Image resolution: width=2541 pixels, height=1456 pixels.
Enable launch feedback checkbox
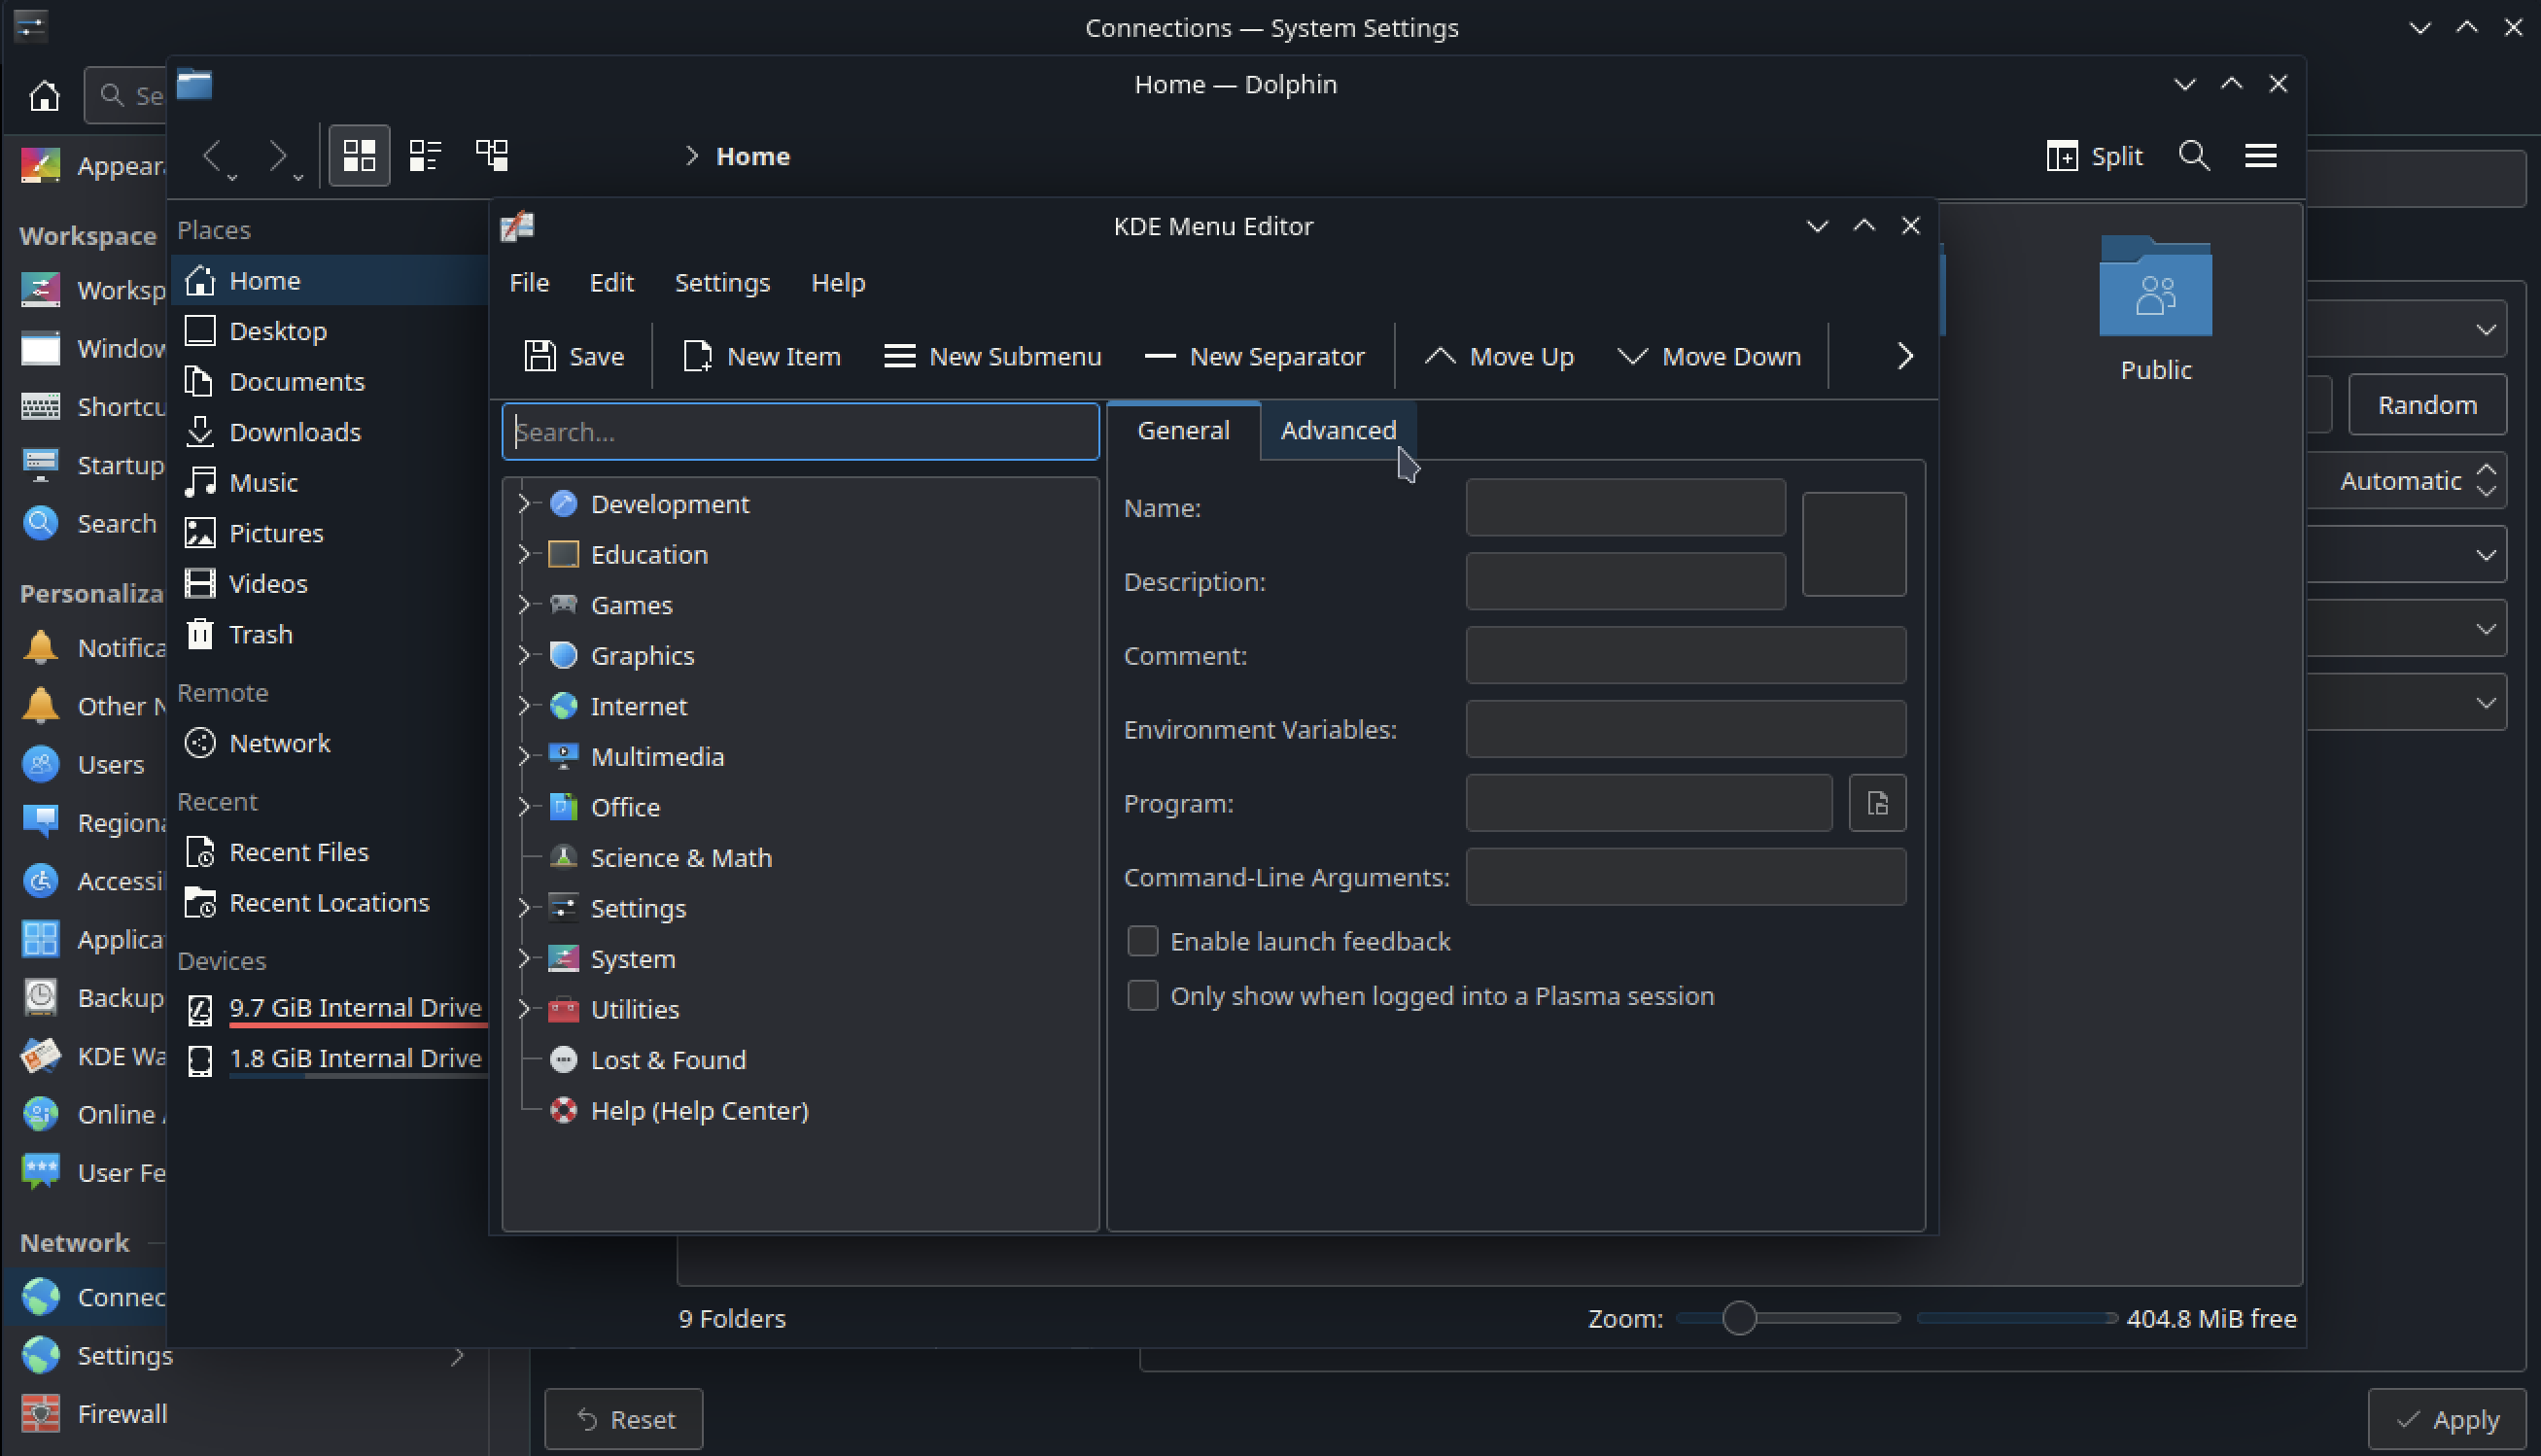coord(1142,941)
